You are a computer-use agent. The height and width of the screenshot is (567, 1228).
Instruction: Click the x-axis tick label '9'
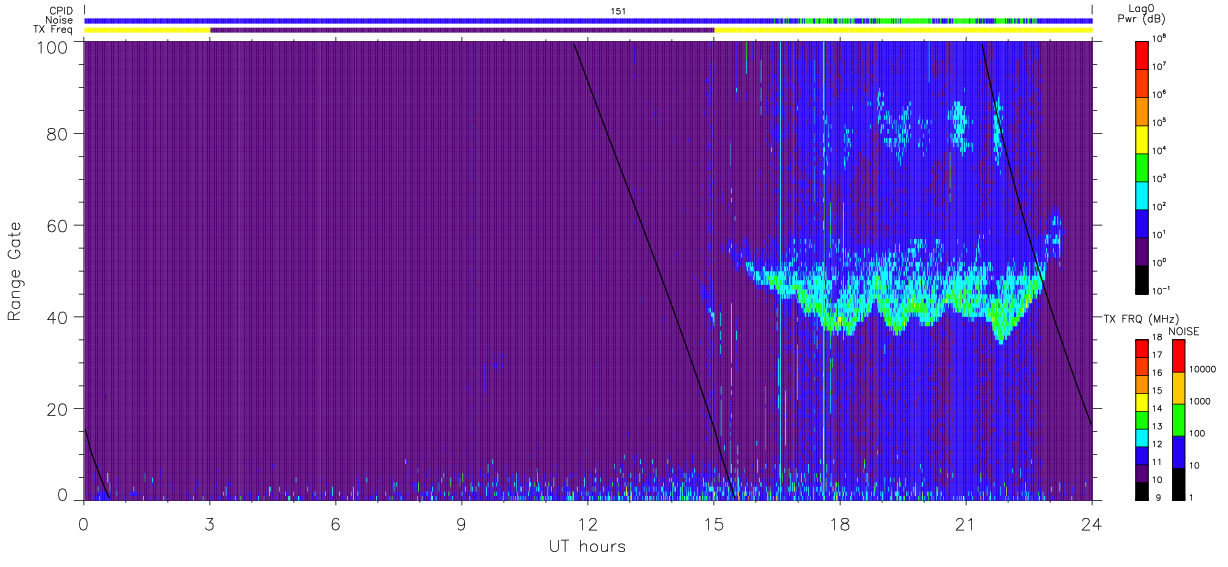pos(461,522)
